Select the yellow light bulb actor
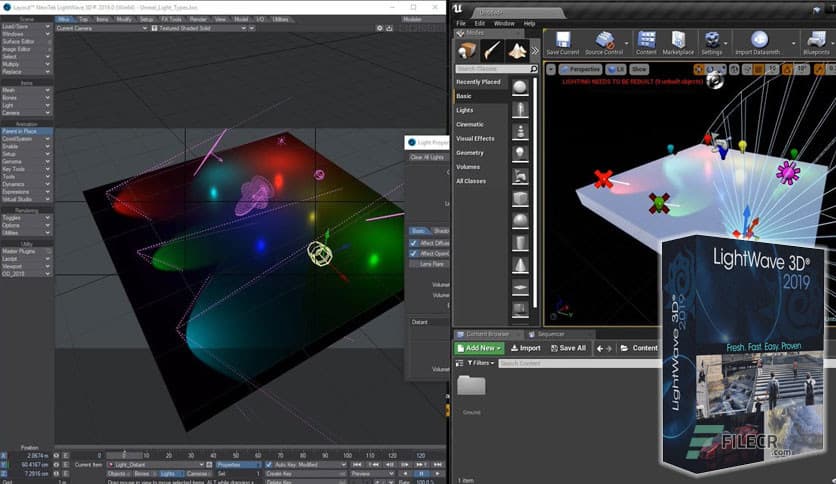 pyautogui.click(x=742, y=146)
